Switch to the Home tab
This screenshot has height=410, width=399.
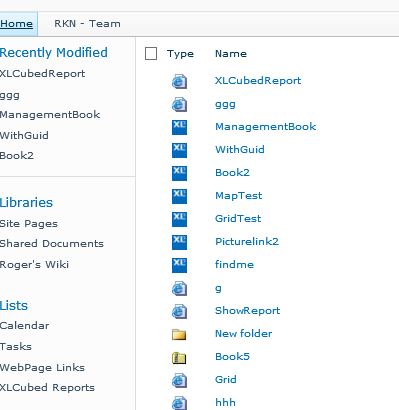[x=16, y=24]
